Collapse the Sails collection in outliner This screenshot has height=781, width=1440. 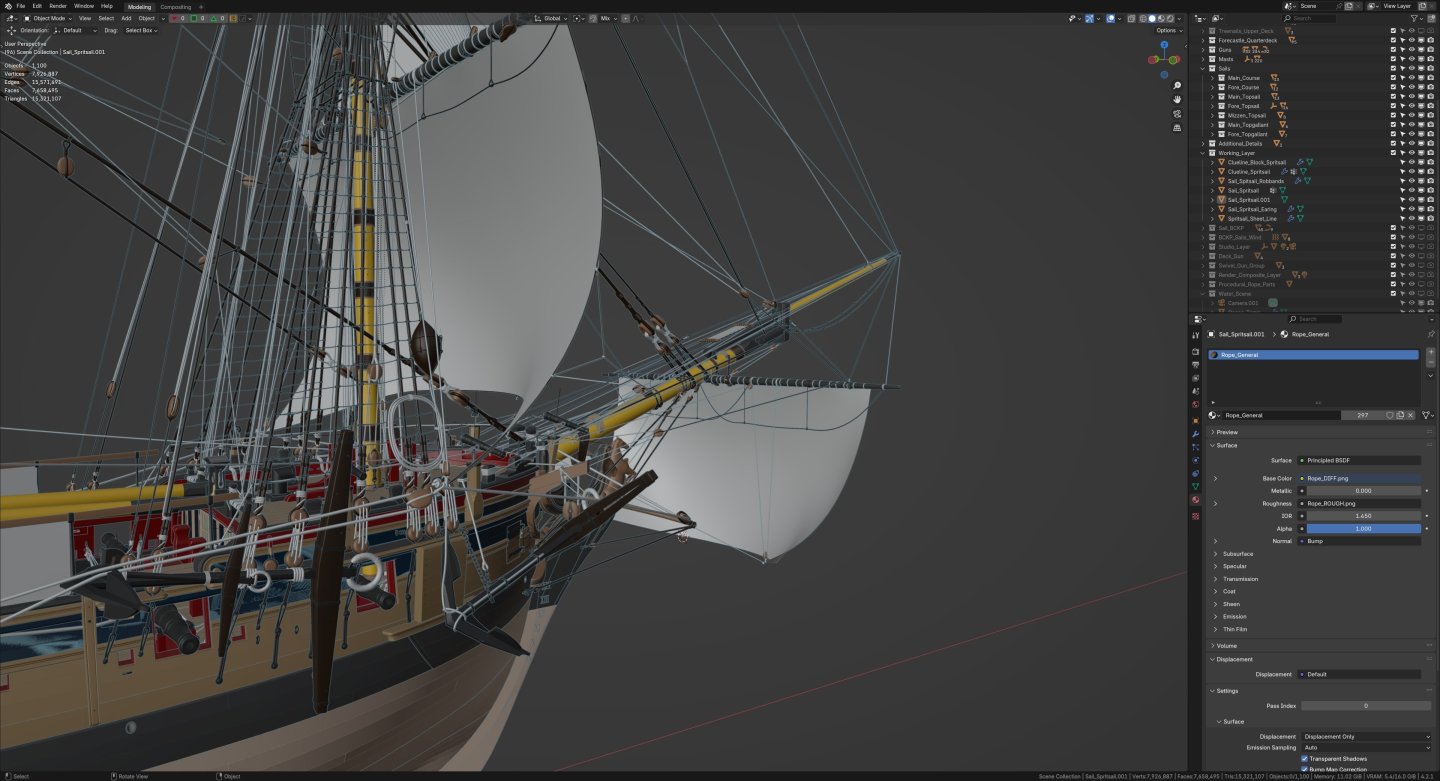click(x=1203, y=69)
